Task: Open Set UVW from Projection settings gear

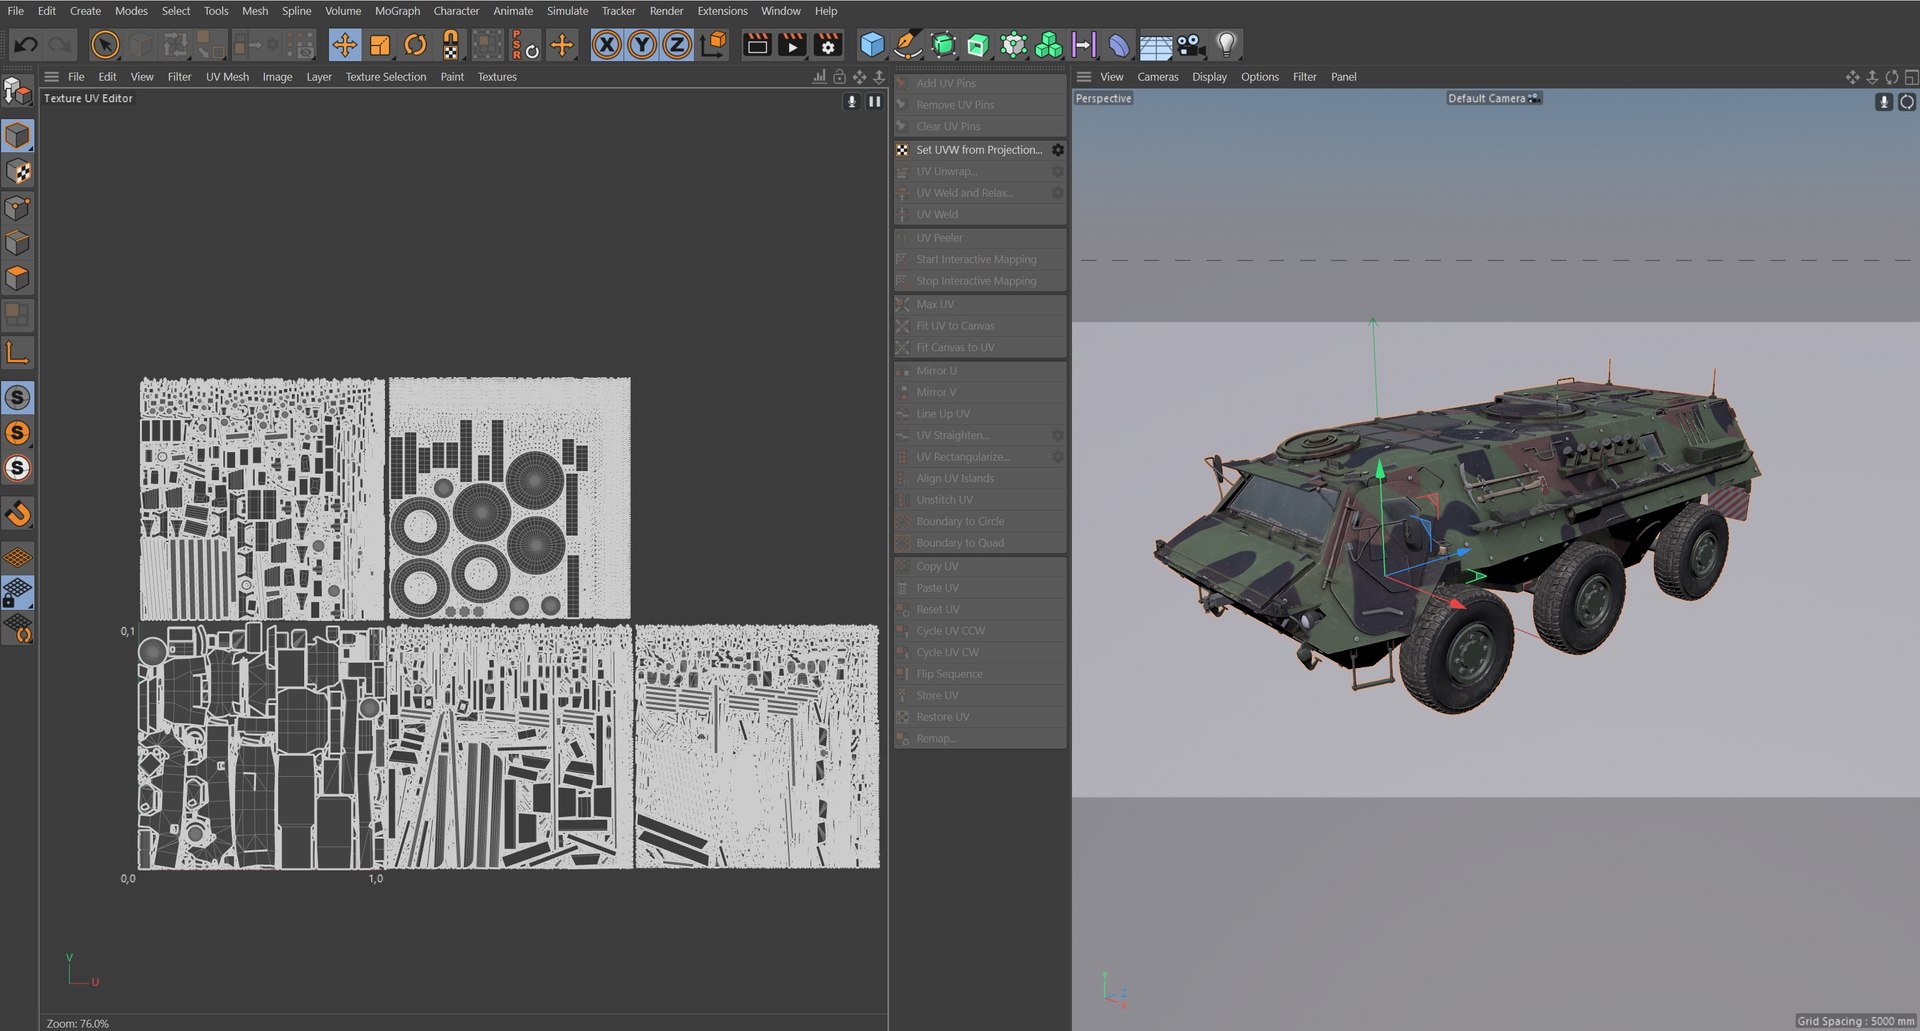Action: point(1057,150)
